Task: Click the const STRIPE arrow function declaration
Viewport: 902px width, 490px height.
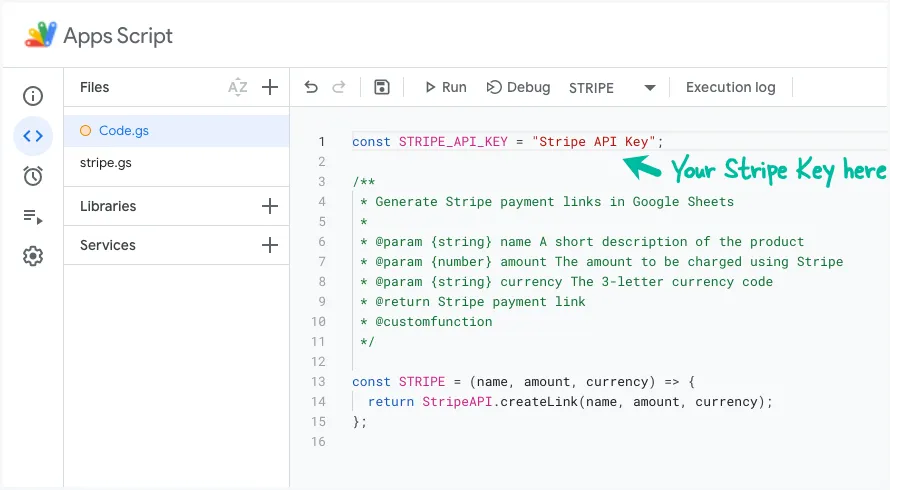Action: (523, 381)
